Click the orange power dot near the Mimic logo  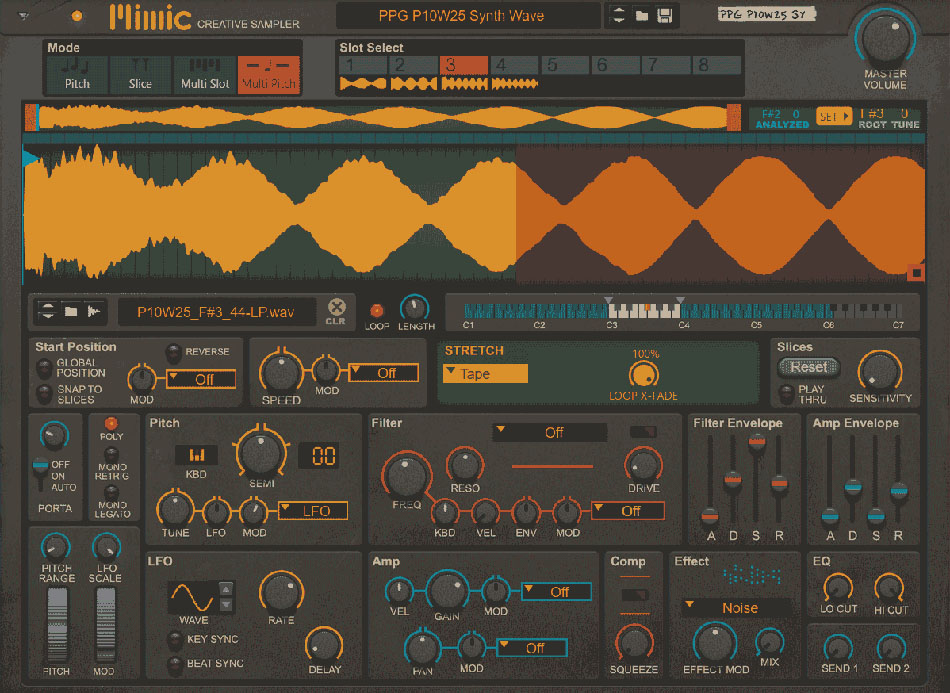click(x=77, y=16)
